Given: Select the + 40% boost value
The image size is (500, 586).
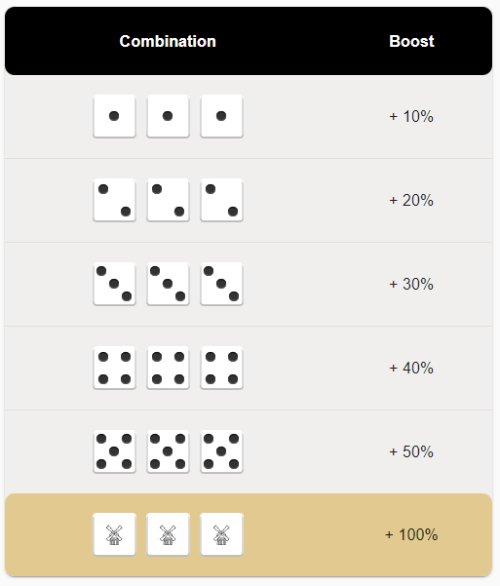Looking at the screenshot, I should coord(411,368).
